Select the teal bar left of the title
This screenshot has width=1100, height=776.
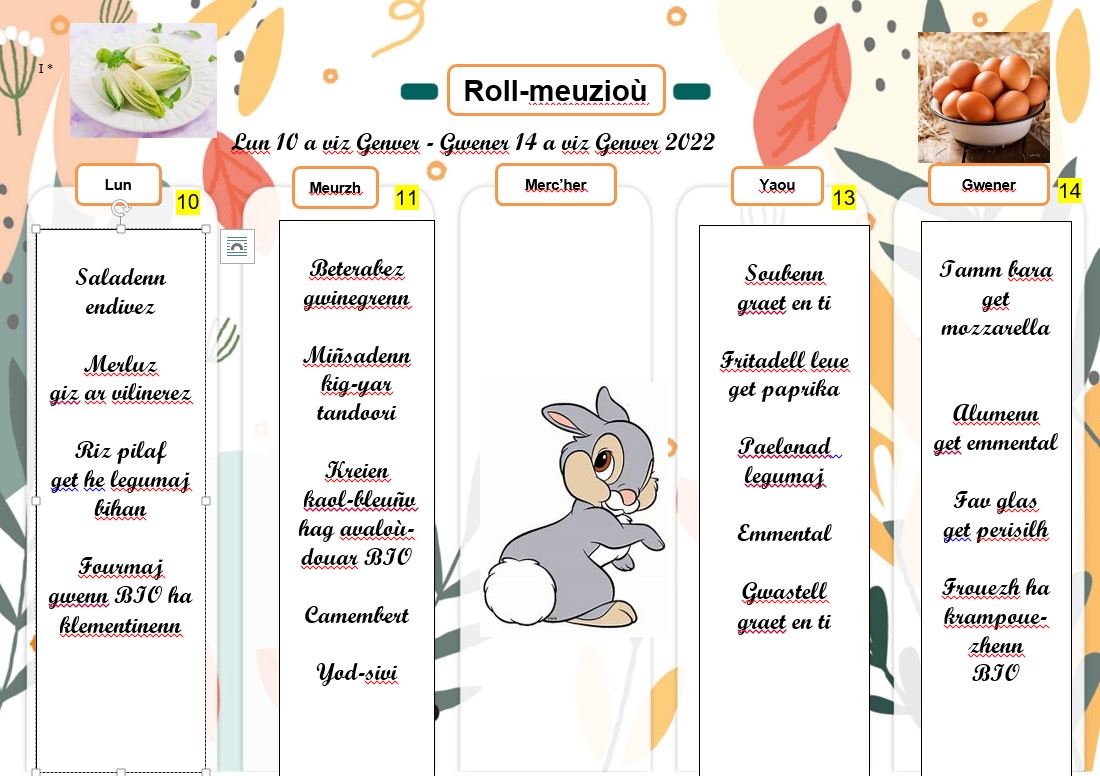(419, 92)
